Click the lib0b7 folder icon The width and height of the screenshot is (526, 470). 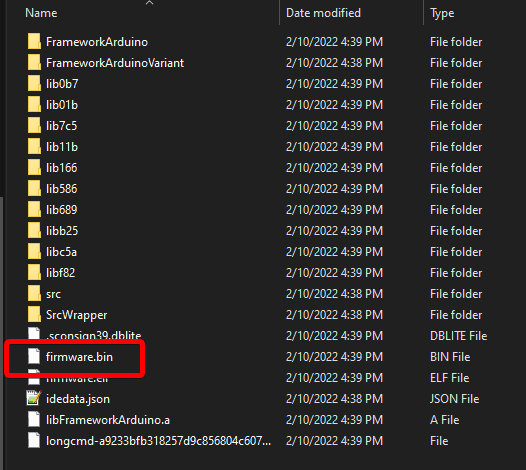point(34,84)
